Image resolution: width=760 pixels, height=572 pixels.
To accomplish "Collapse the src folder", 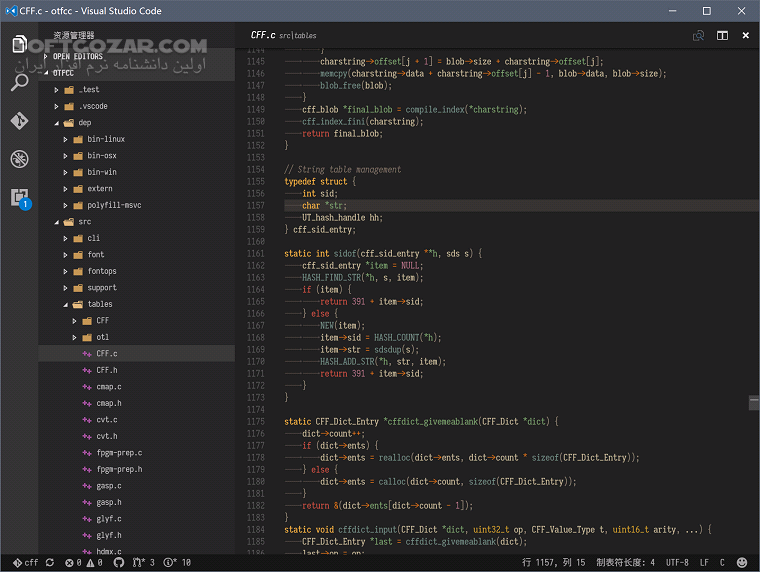I will click(x=137, y=221).
